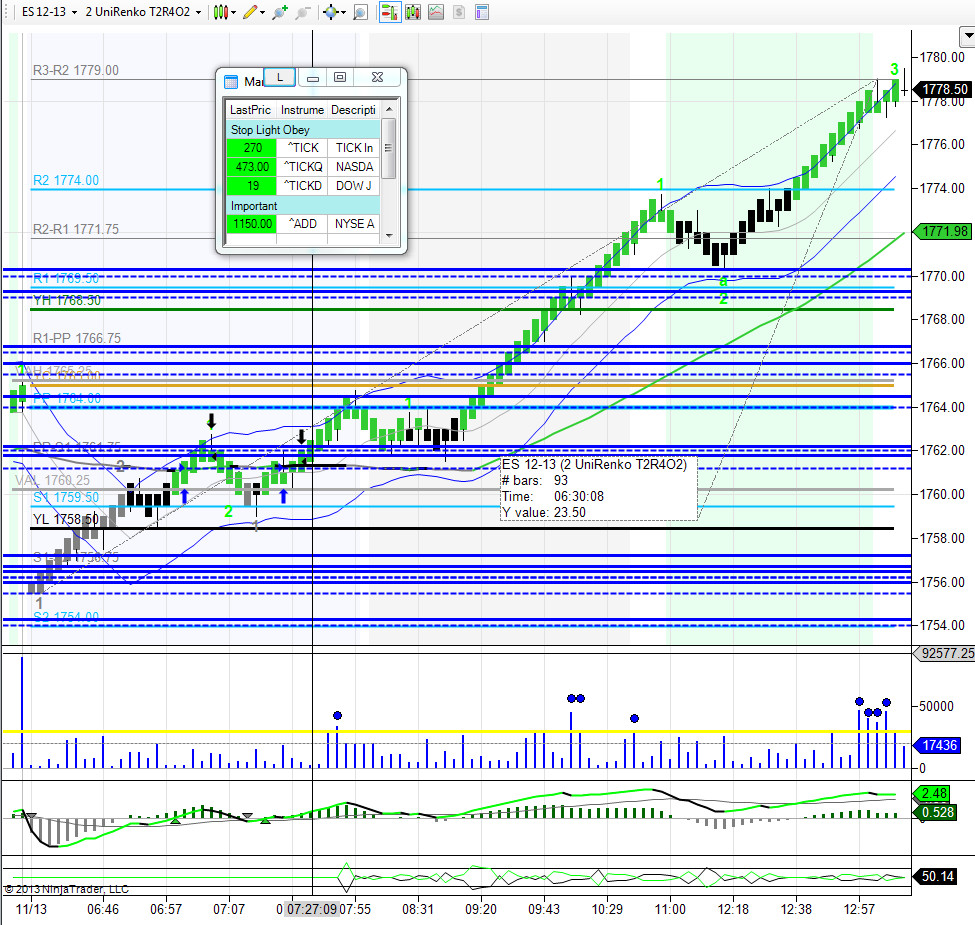
Task: Click the magnifying glass search icon
Action: click(x=360, y=12)
